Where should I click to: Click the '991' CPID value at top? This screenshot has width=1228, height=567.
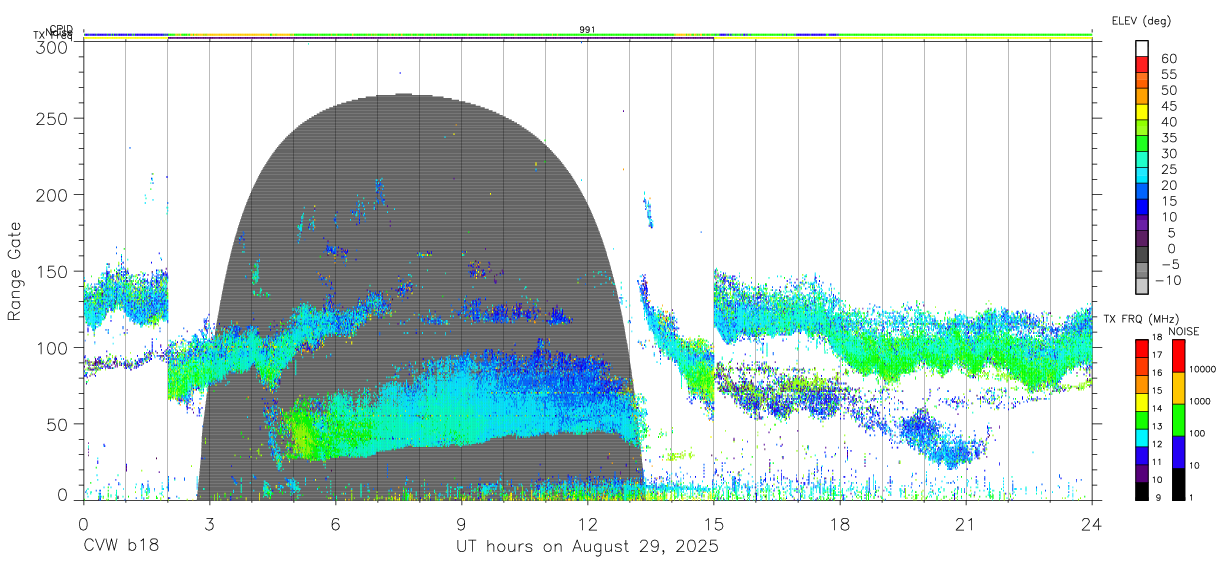click(588, 30)
